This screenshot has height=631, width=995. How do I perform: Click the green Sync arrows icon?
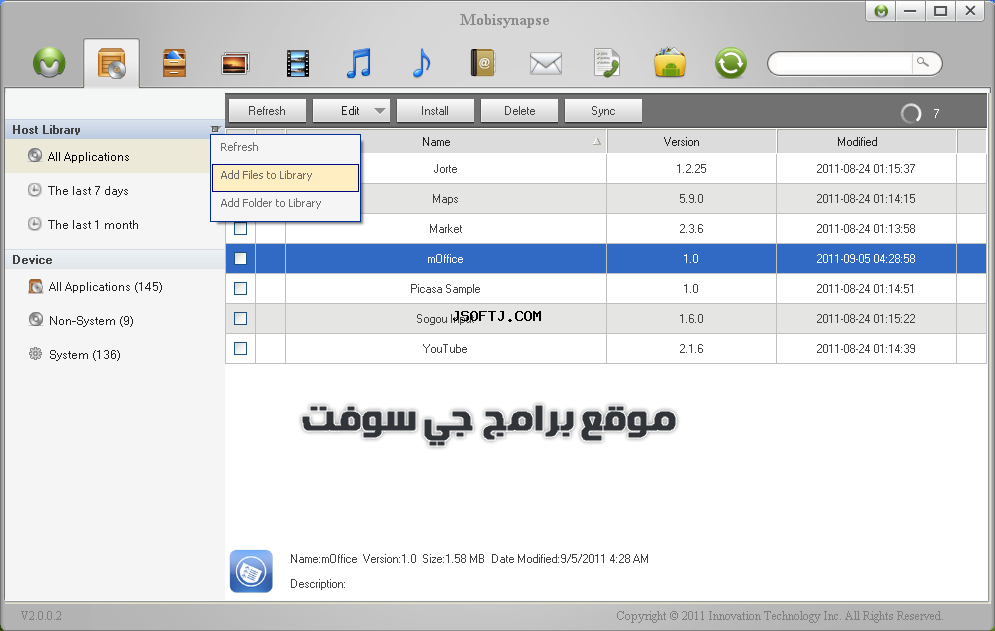[x=730, y=63]
